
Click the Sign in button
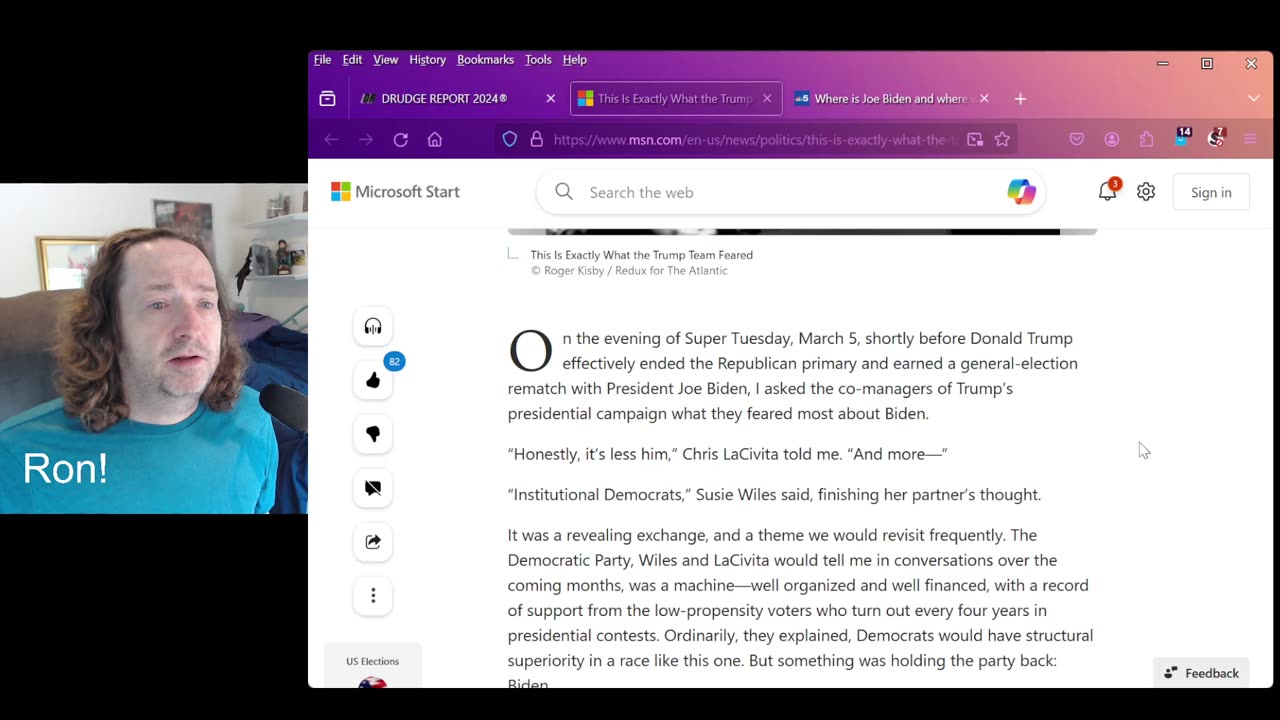coord(1211,192)
